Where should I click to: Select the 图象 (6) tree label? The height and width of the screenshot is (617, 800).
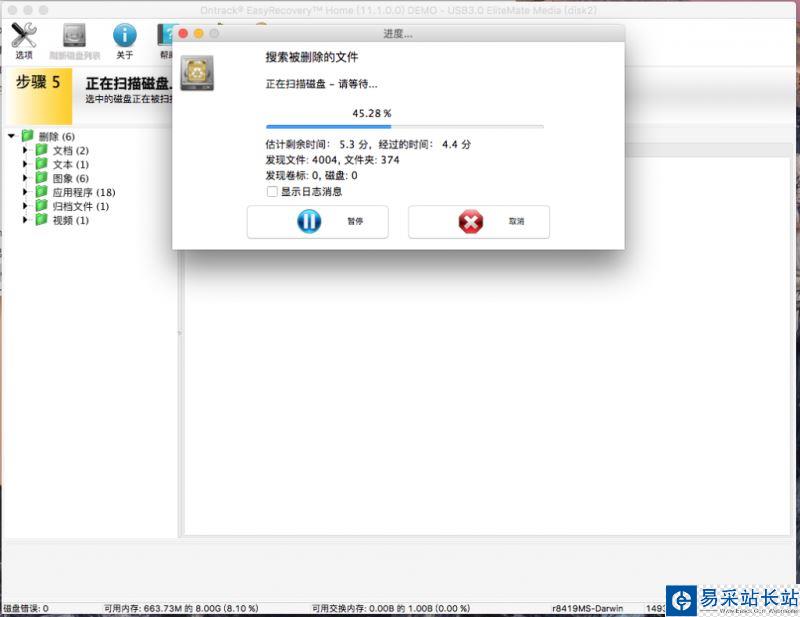pos(71,179)
